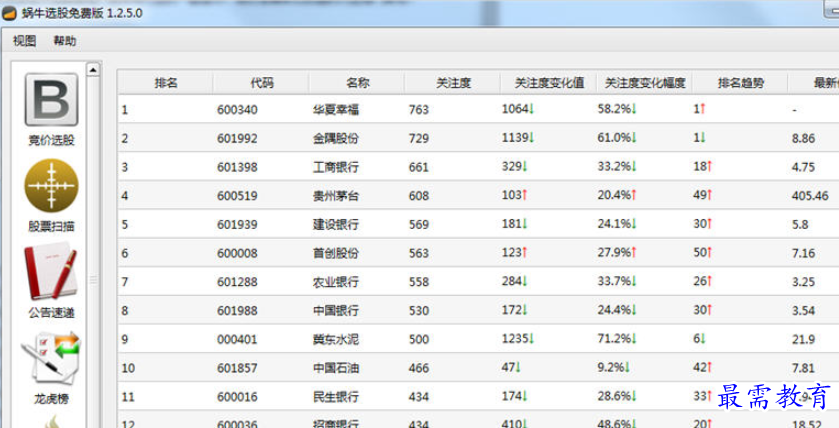The height and width of the screenshot is (428, 839).
Task: Select stock name 农业银行
Action: [x=336, y=282]
